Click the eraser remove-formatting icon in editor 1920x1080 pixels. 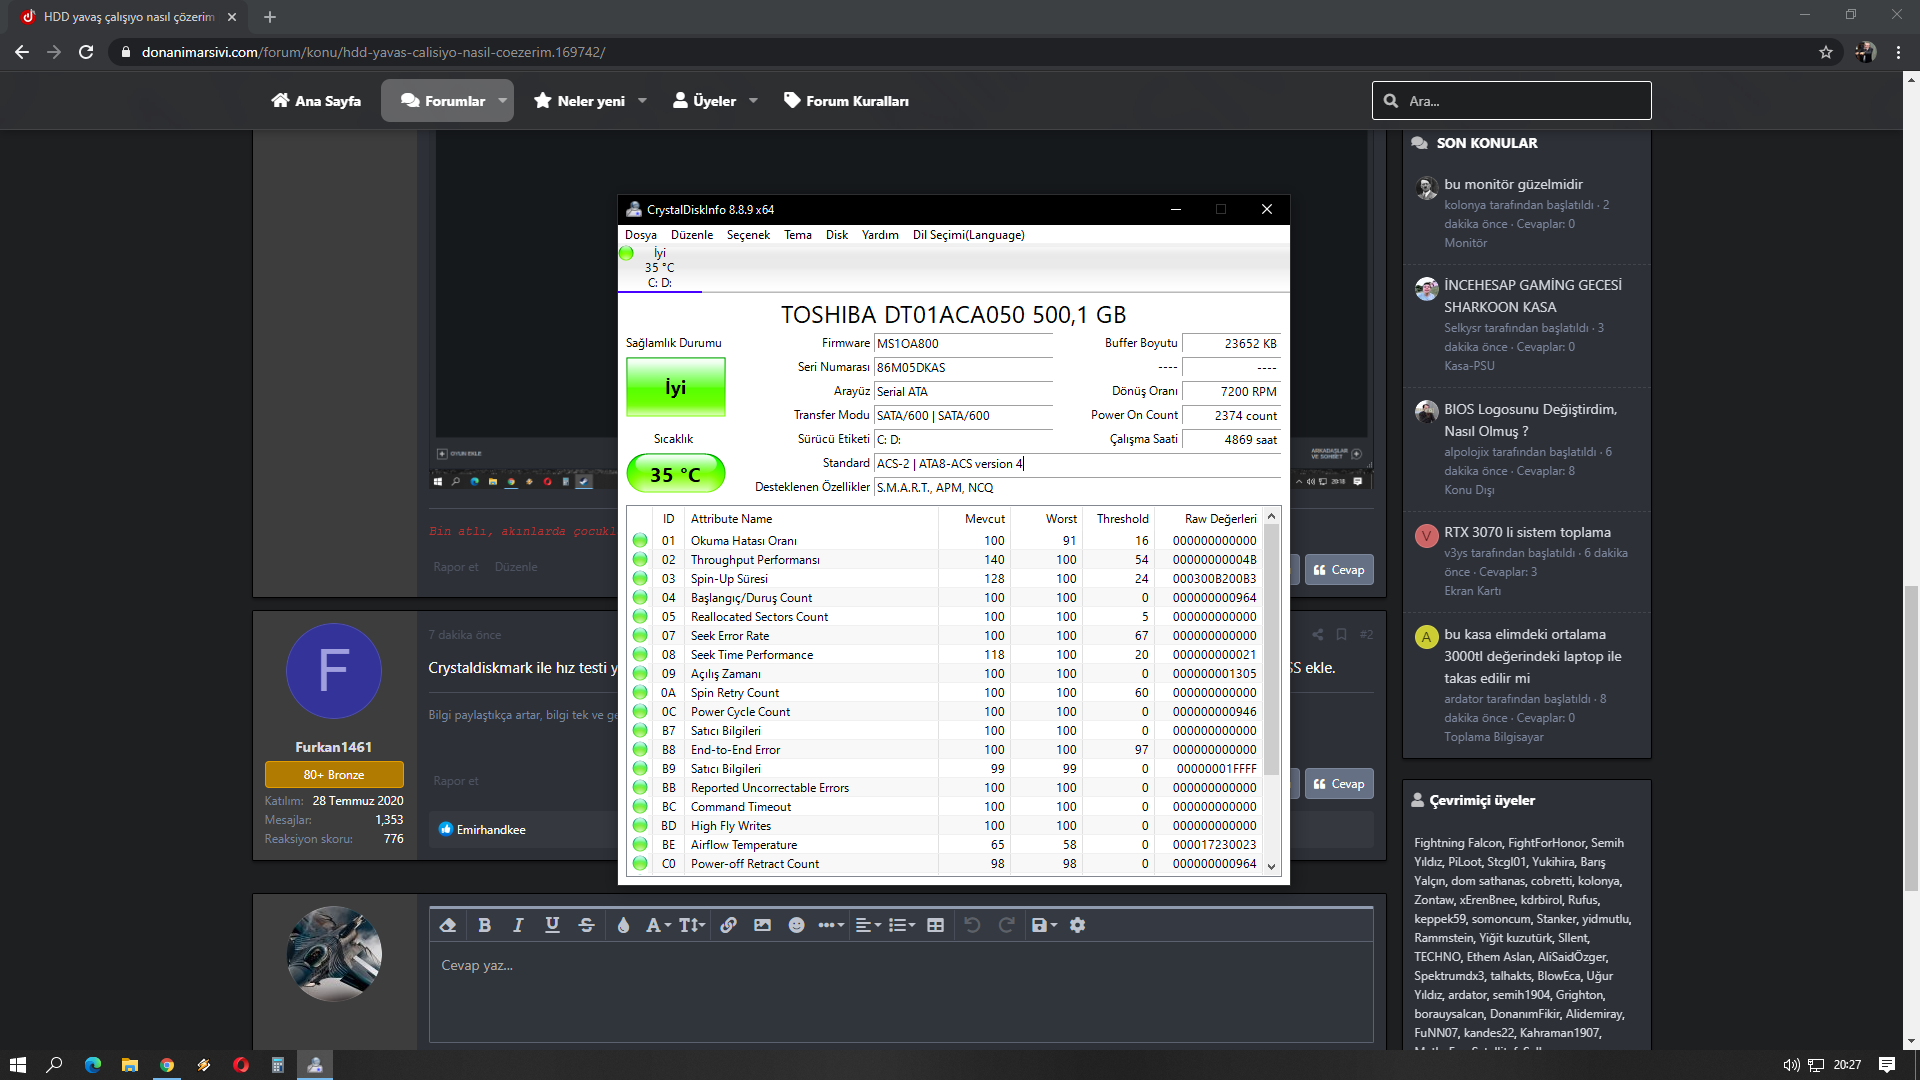point(448,925)
